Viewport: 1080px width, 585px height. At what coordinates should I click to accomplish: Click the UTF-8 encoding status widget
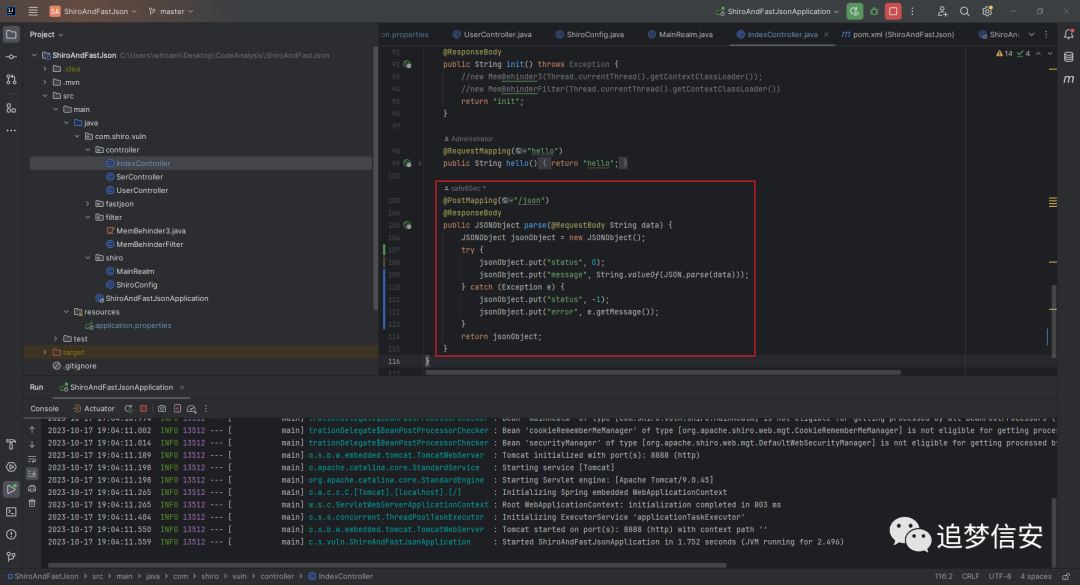999,576
